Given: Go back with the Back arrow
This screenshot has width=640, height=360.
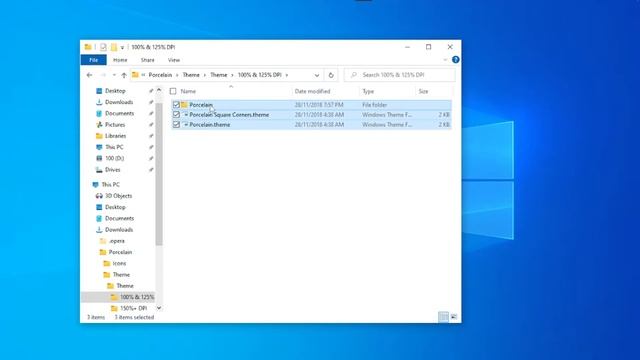Looking at the screenshot, I should pyautogui.click(x=89, y=75).
